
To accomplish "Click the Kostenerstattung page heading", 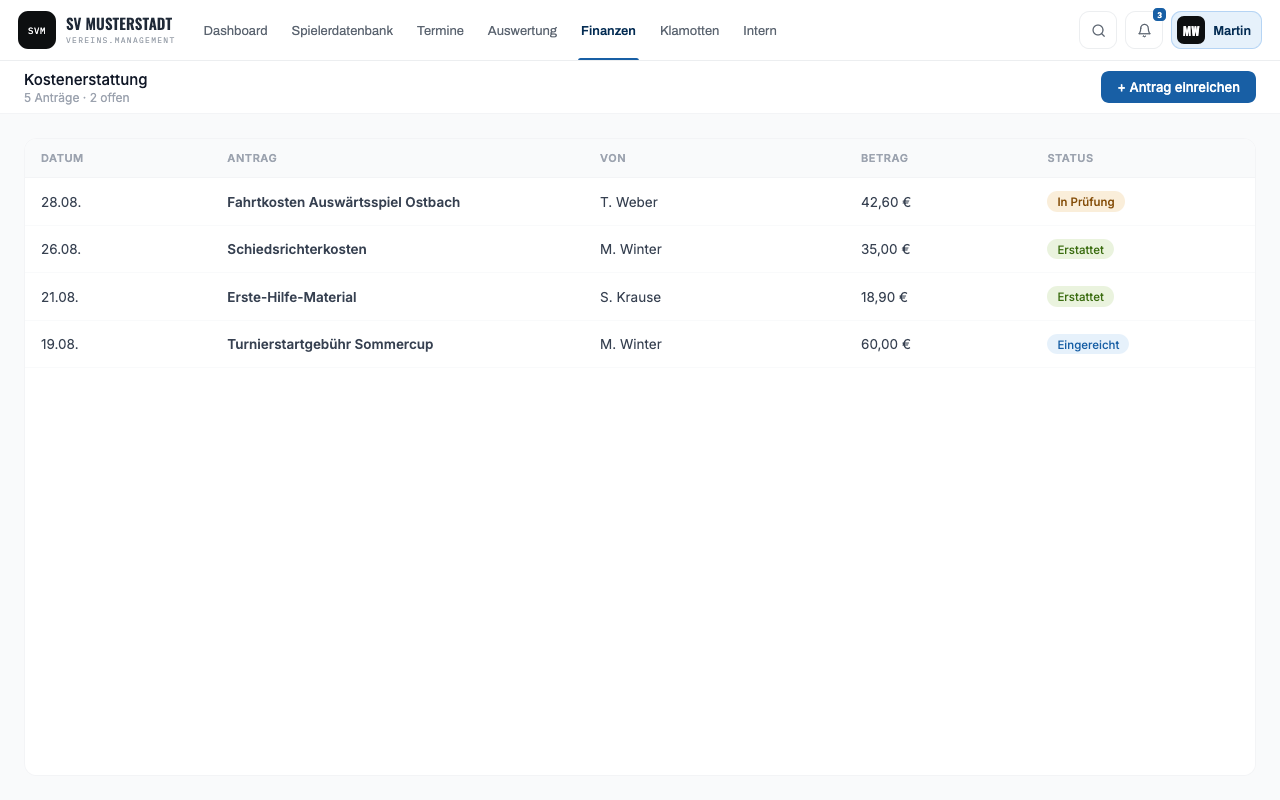I will (86, 79).
